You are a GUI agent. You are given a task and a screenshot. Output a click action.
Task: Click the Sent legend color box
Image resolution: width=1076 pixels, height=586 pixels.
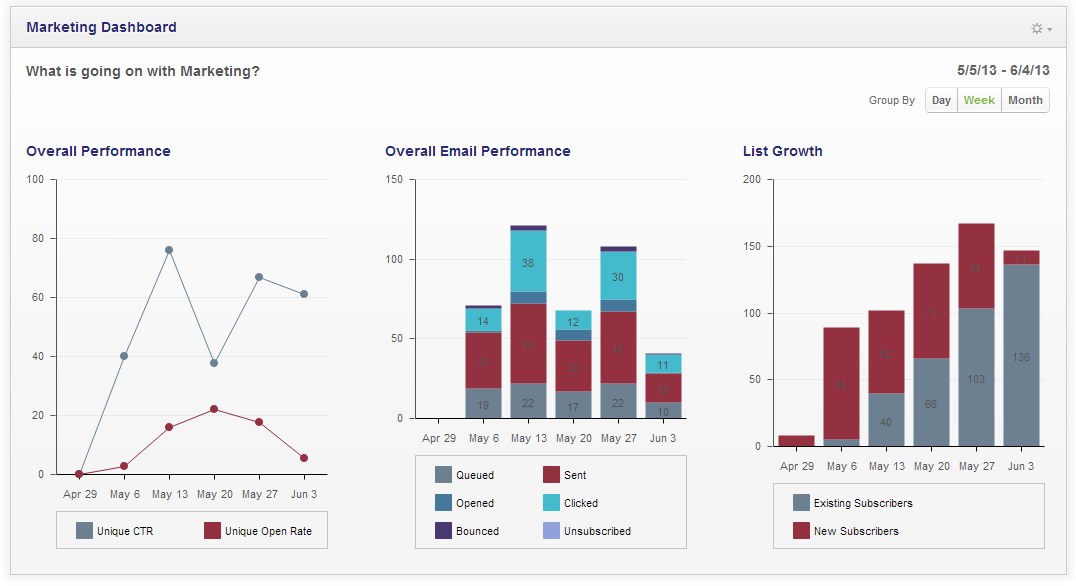tap(551, 474)
